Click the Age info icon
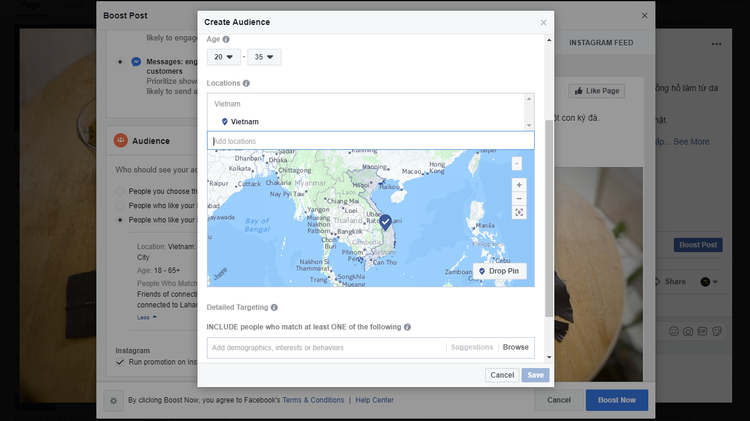The image size is (750, 421). point(226,39)
